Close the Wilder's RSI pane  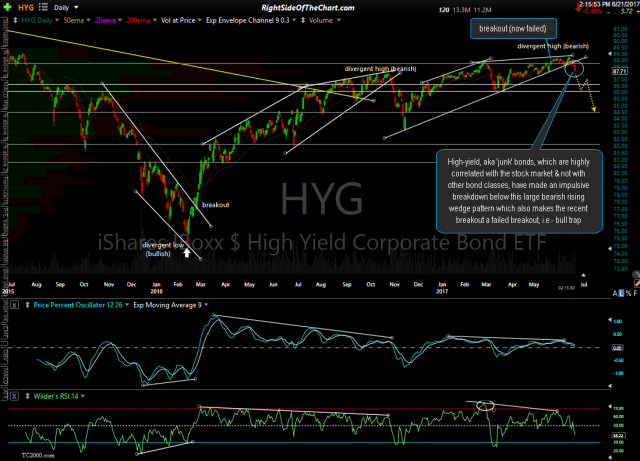14,396
